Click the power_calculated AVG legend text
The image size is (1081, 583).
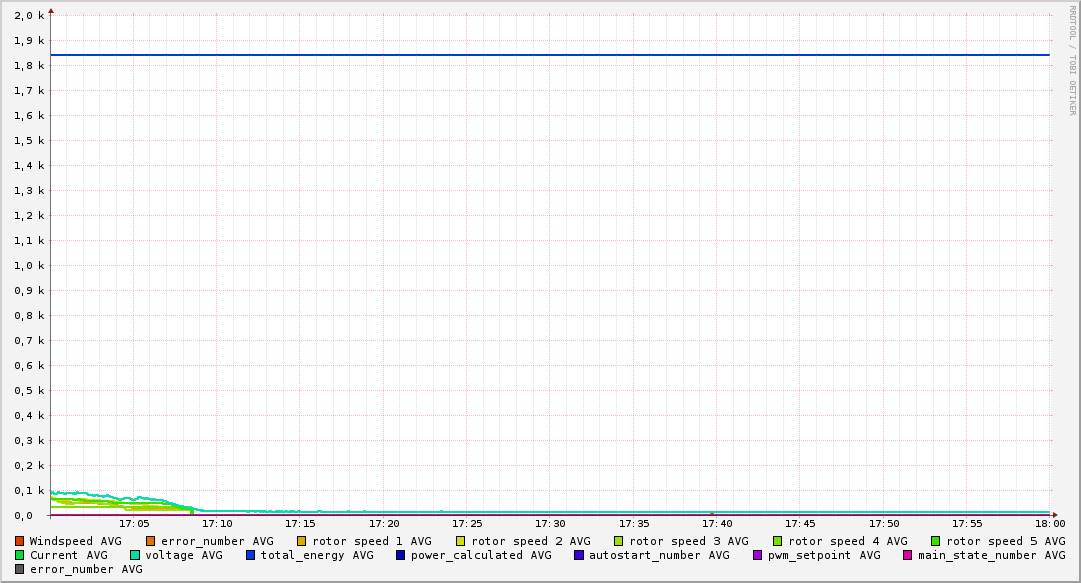click(480, 555)
